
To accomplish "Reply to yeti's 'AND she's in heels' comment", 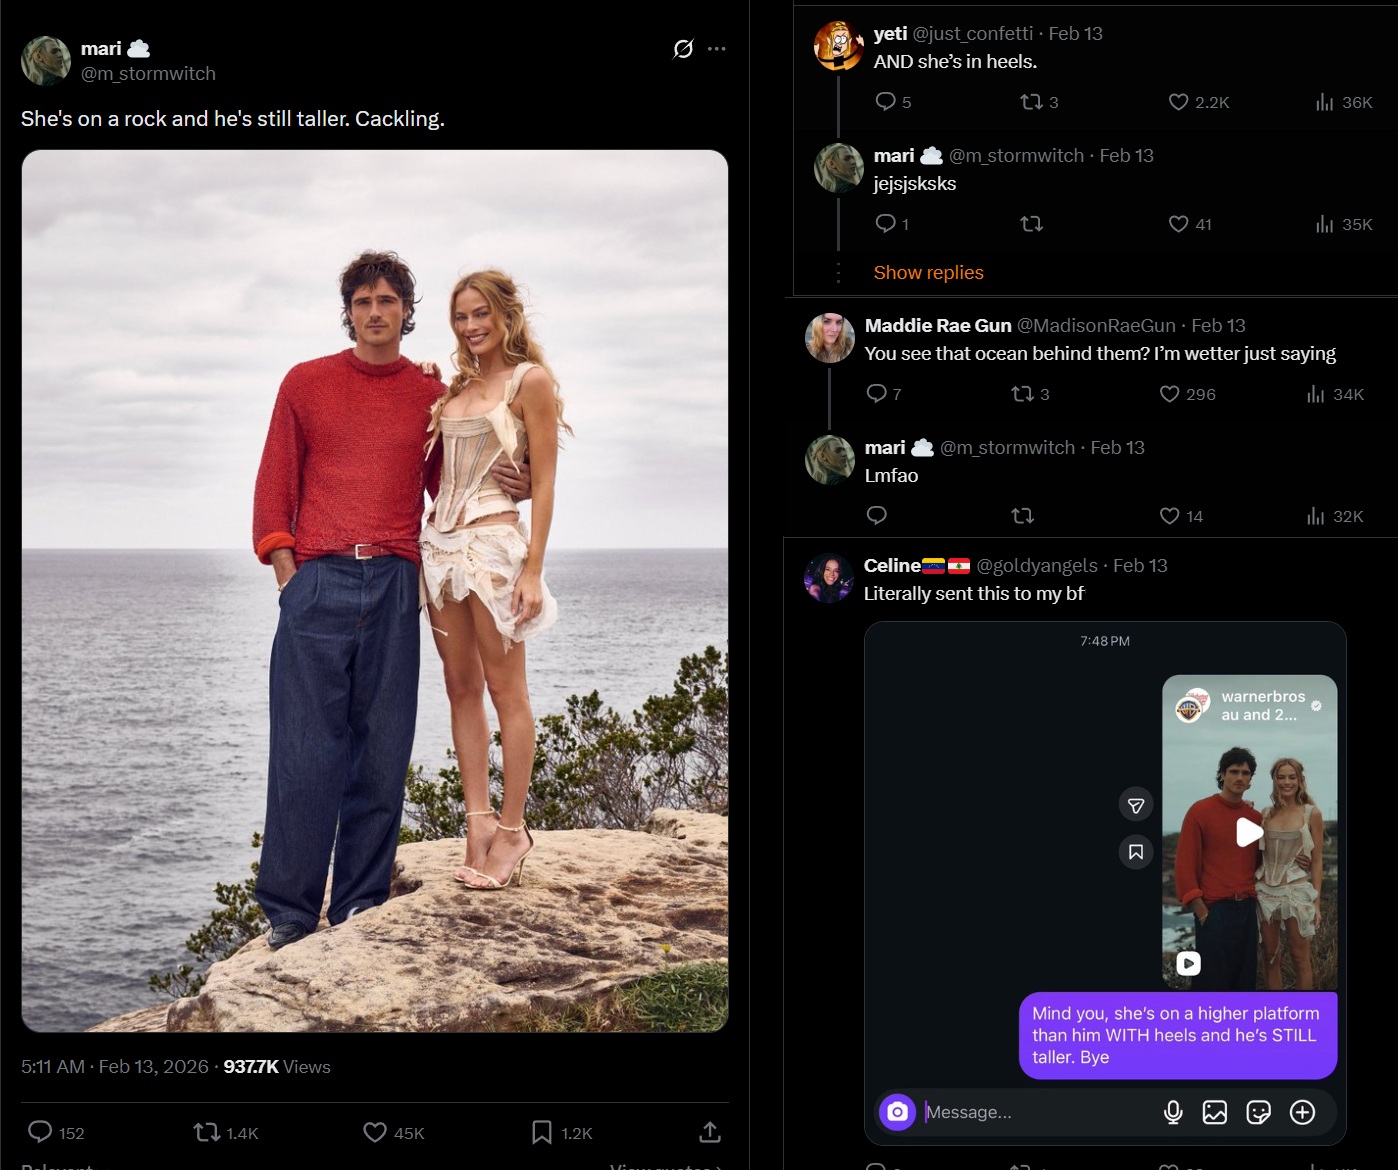I will pos(885,101).
